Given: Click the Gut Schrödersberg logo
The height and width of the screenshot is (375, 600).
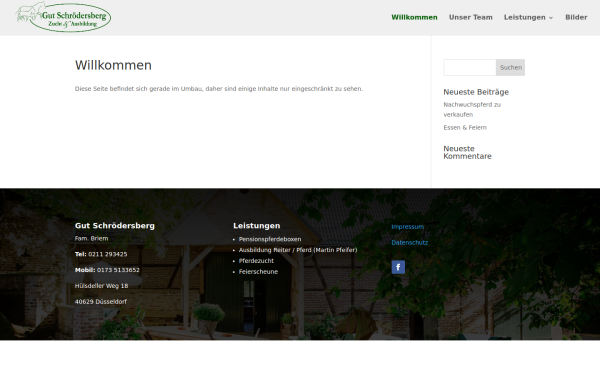Looking at the screenshot, I should point(64,17).
